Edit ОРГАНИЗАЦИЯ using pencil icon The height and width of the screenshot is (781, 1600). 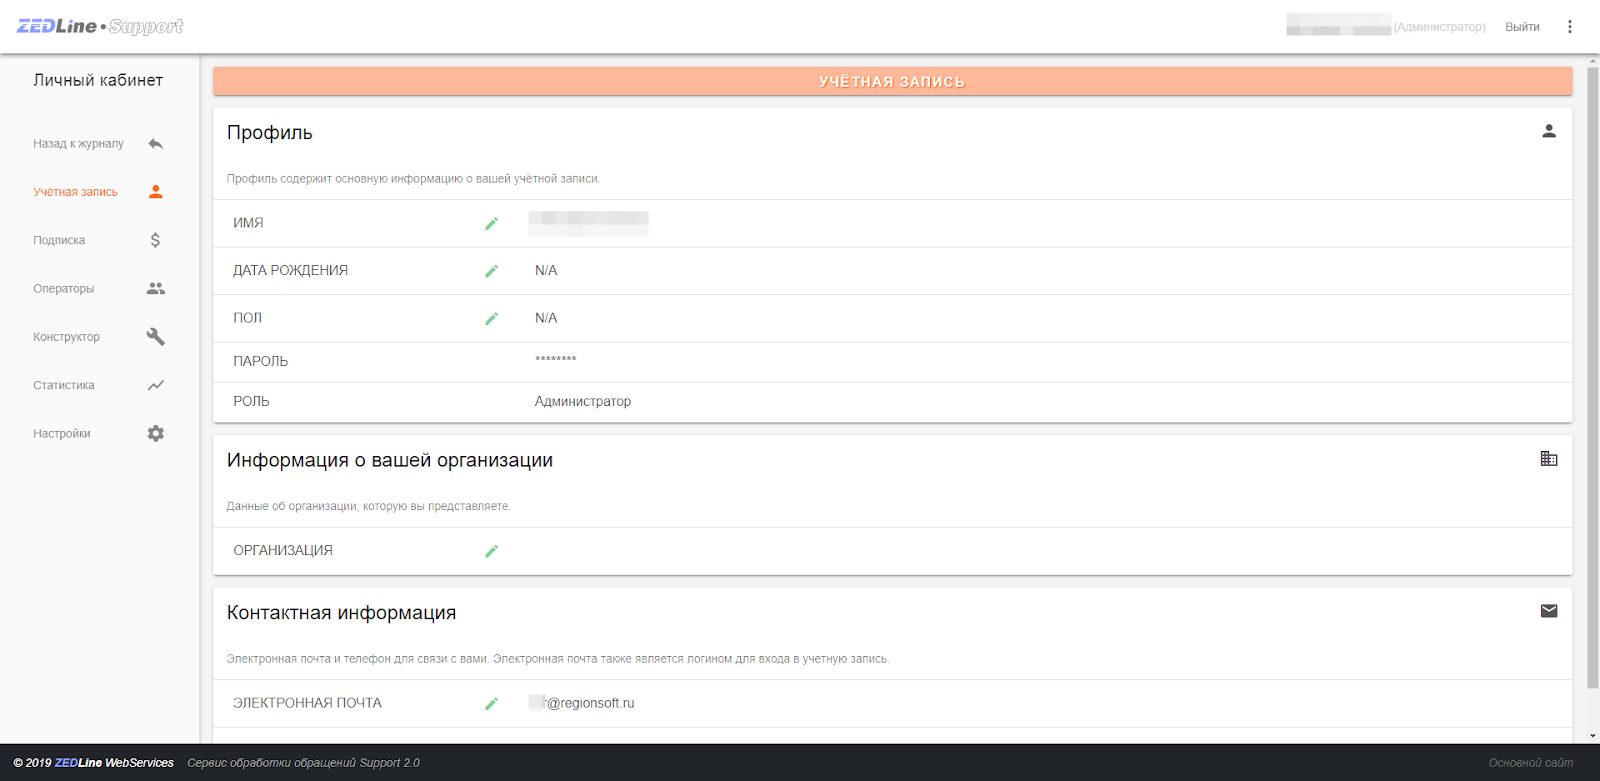[491, 551]
